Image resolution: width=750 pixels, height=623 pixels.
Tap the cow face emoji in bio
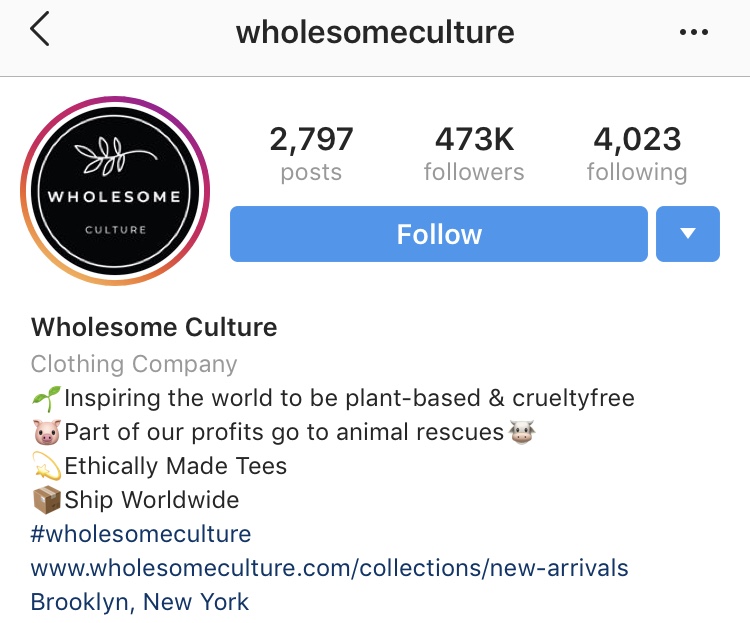coord(521,432)
